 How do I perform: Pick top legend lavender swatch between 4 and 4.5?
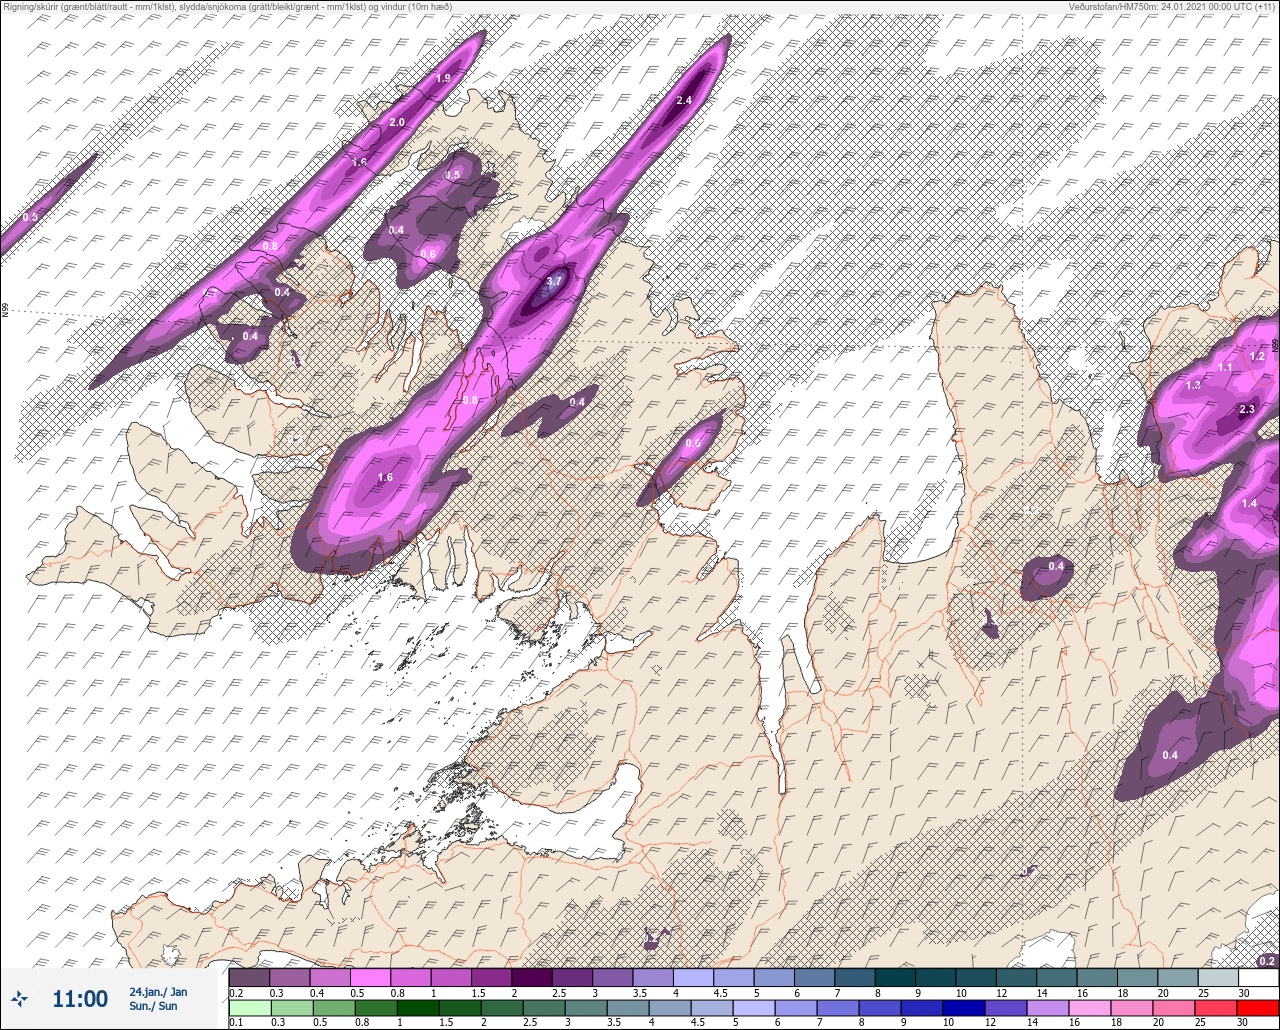693,977
